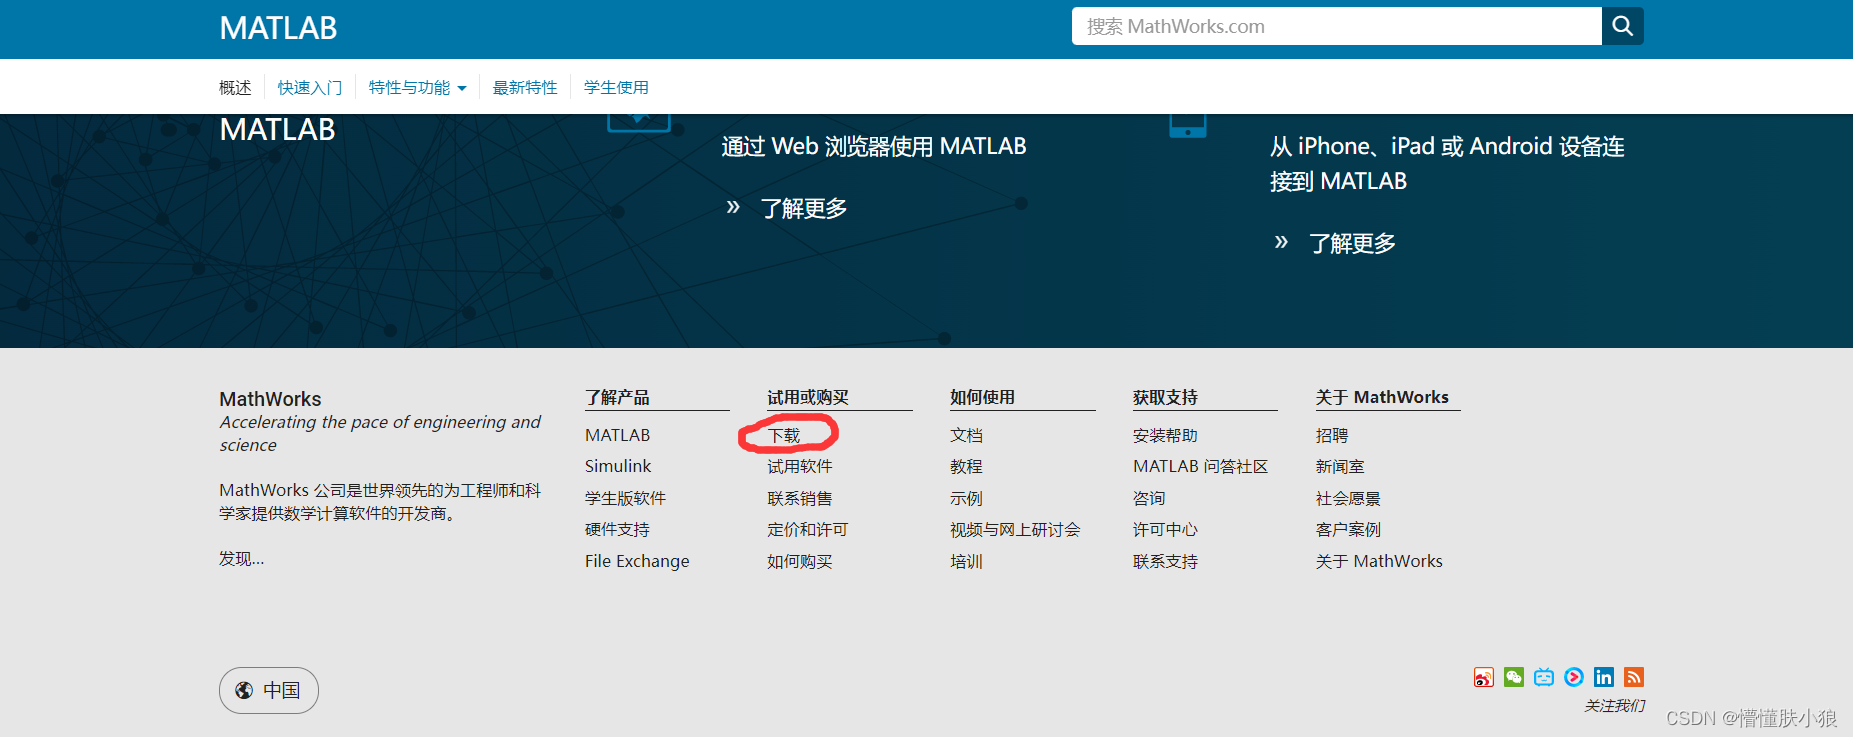This screenshot has width=1853, height=737.
Task: Open the MATLAB 问答社区 link
Action: point(1200,467)
